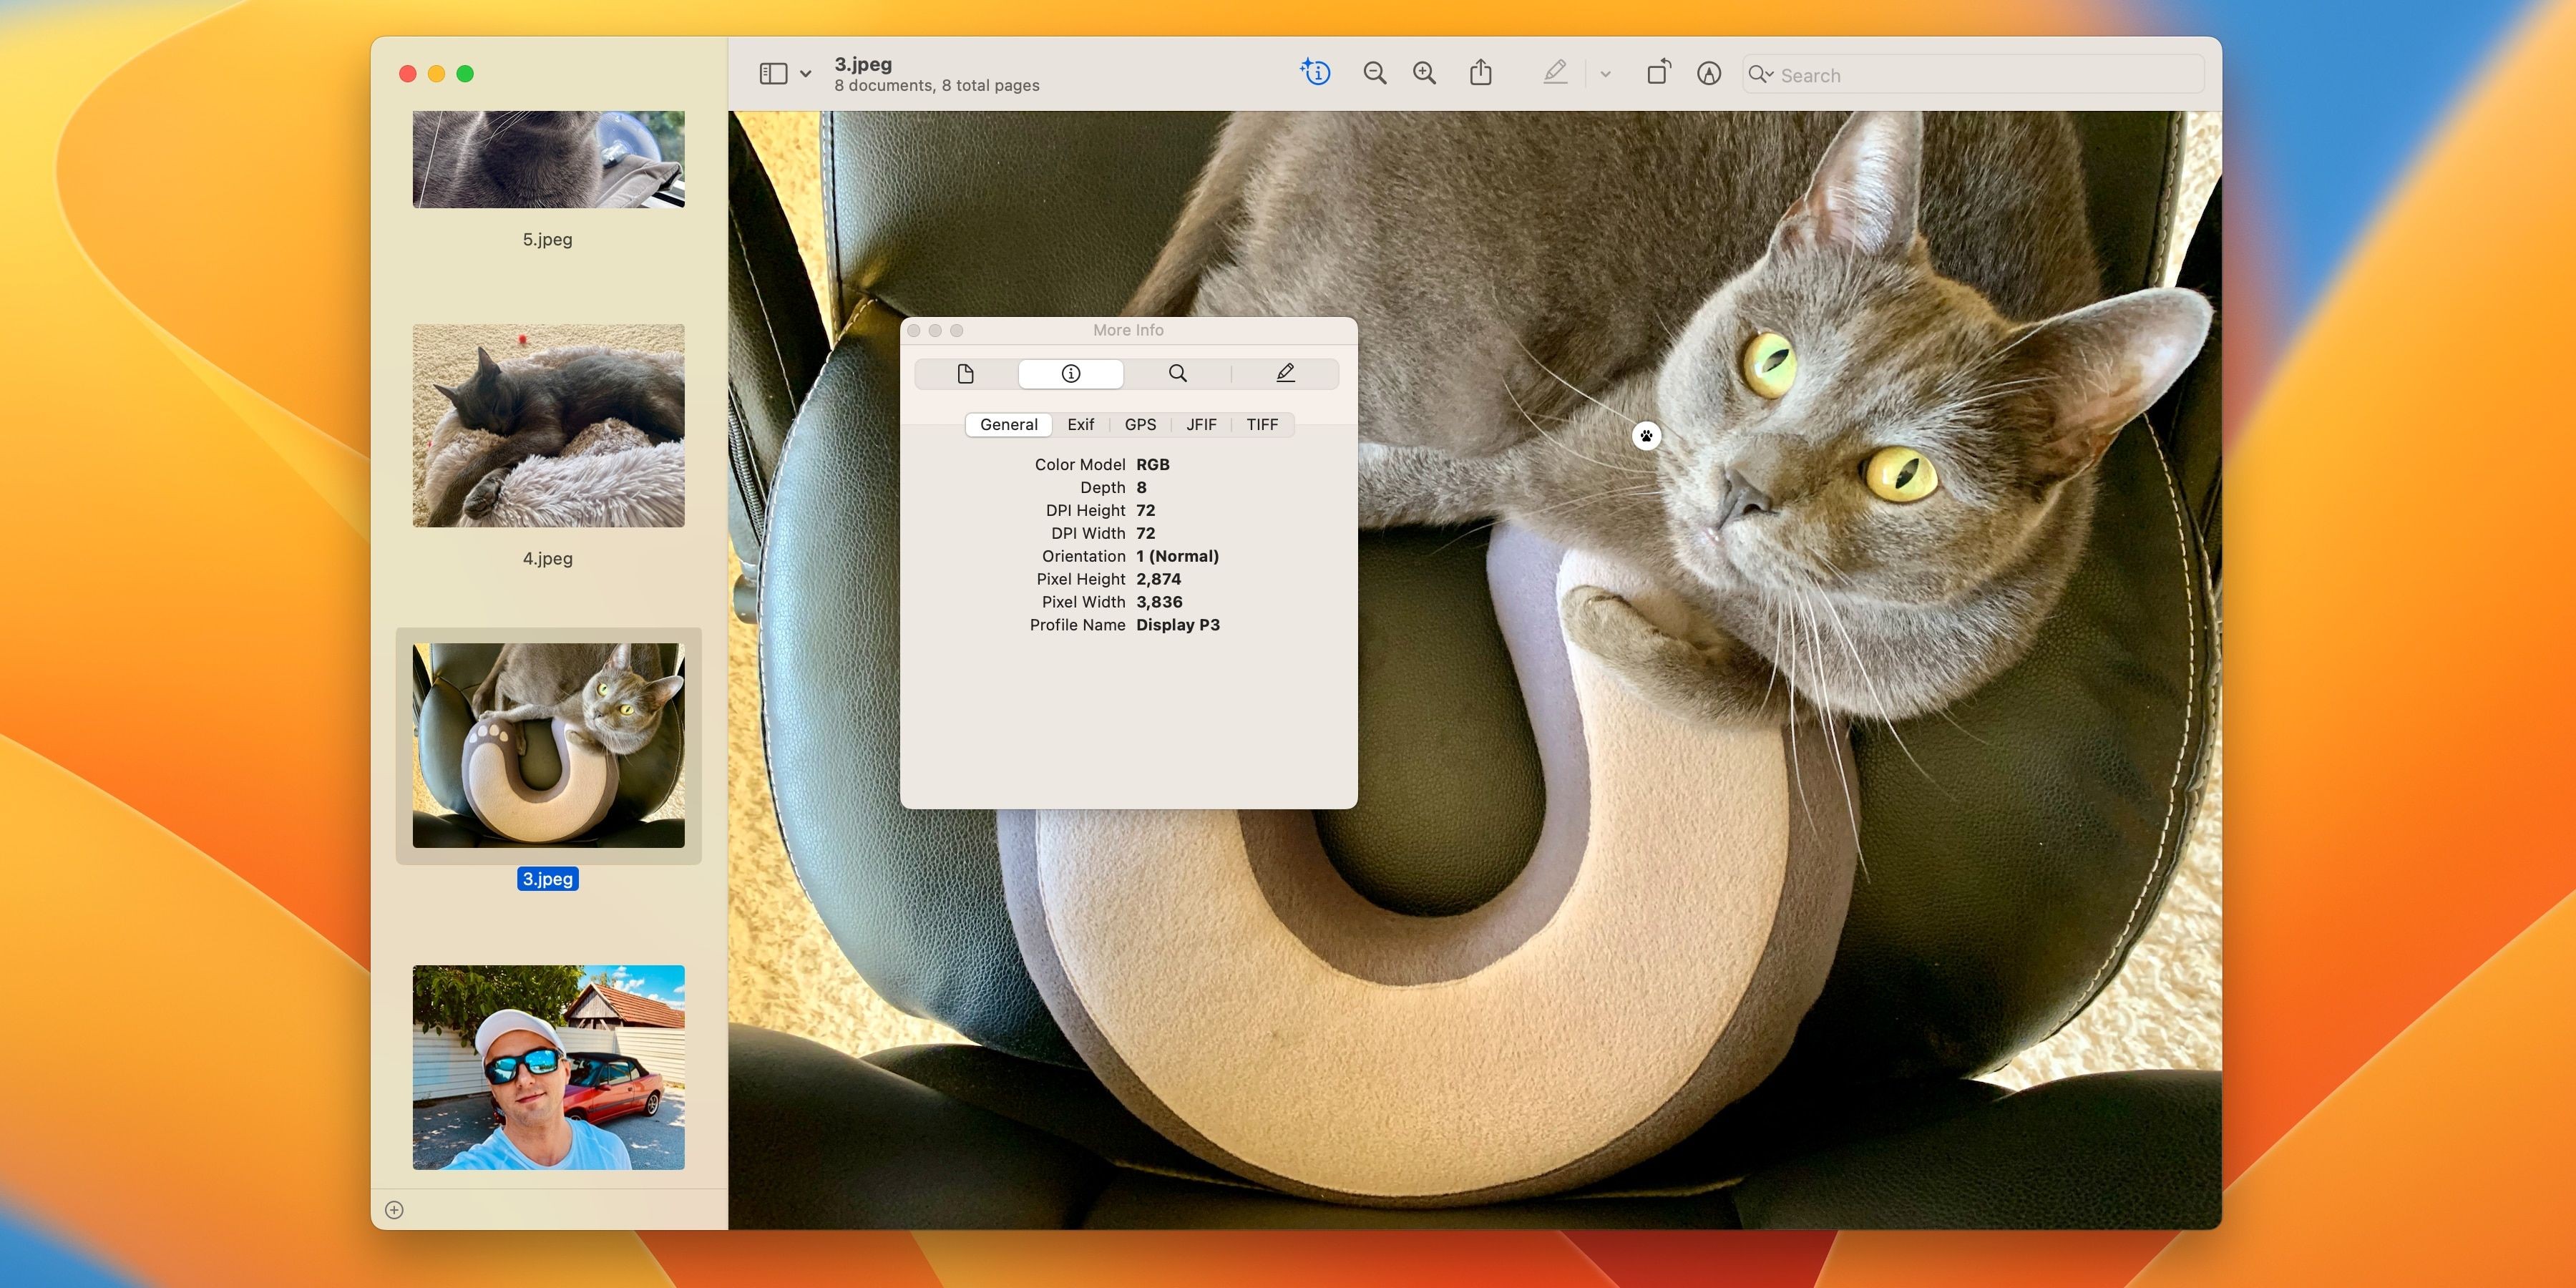Click the More Info panel title bar
Image resolution: width=2576 pixels, height=1288 pixels.
point(1128,331)
